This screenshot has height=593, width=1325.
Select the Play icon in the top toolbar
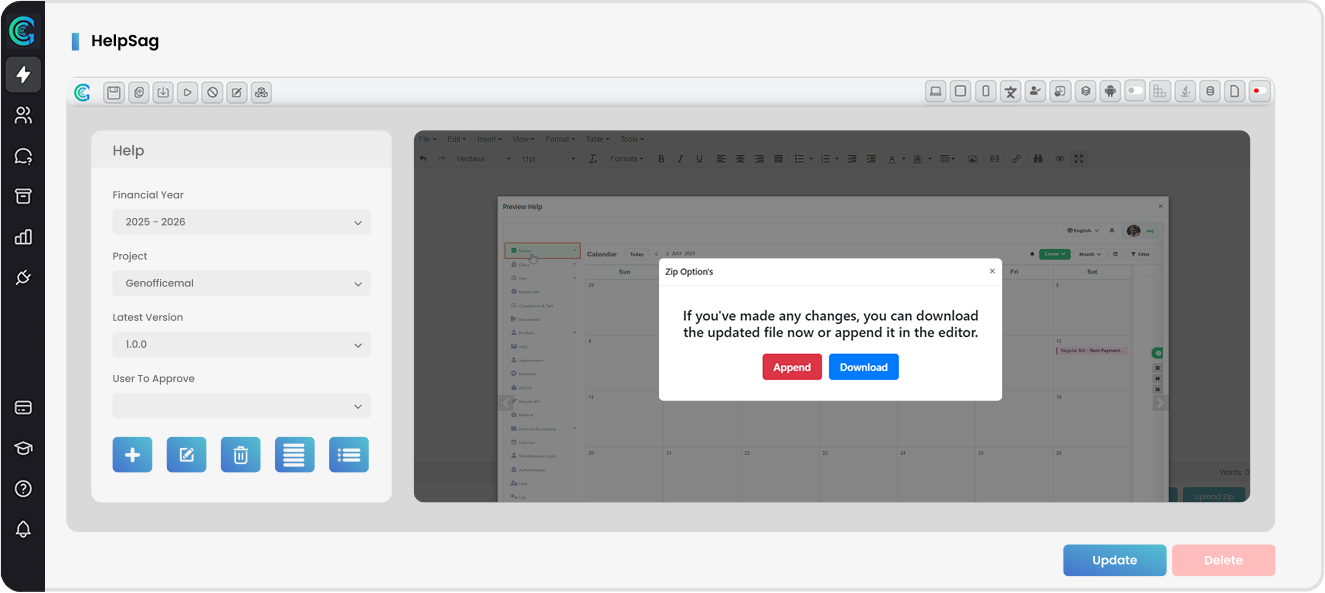(187, 92)
